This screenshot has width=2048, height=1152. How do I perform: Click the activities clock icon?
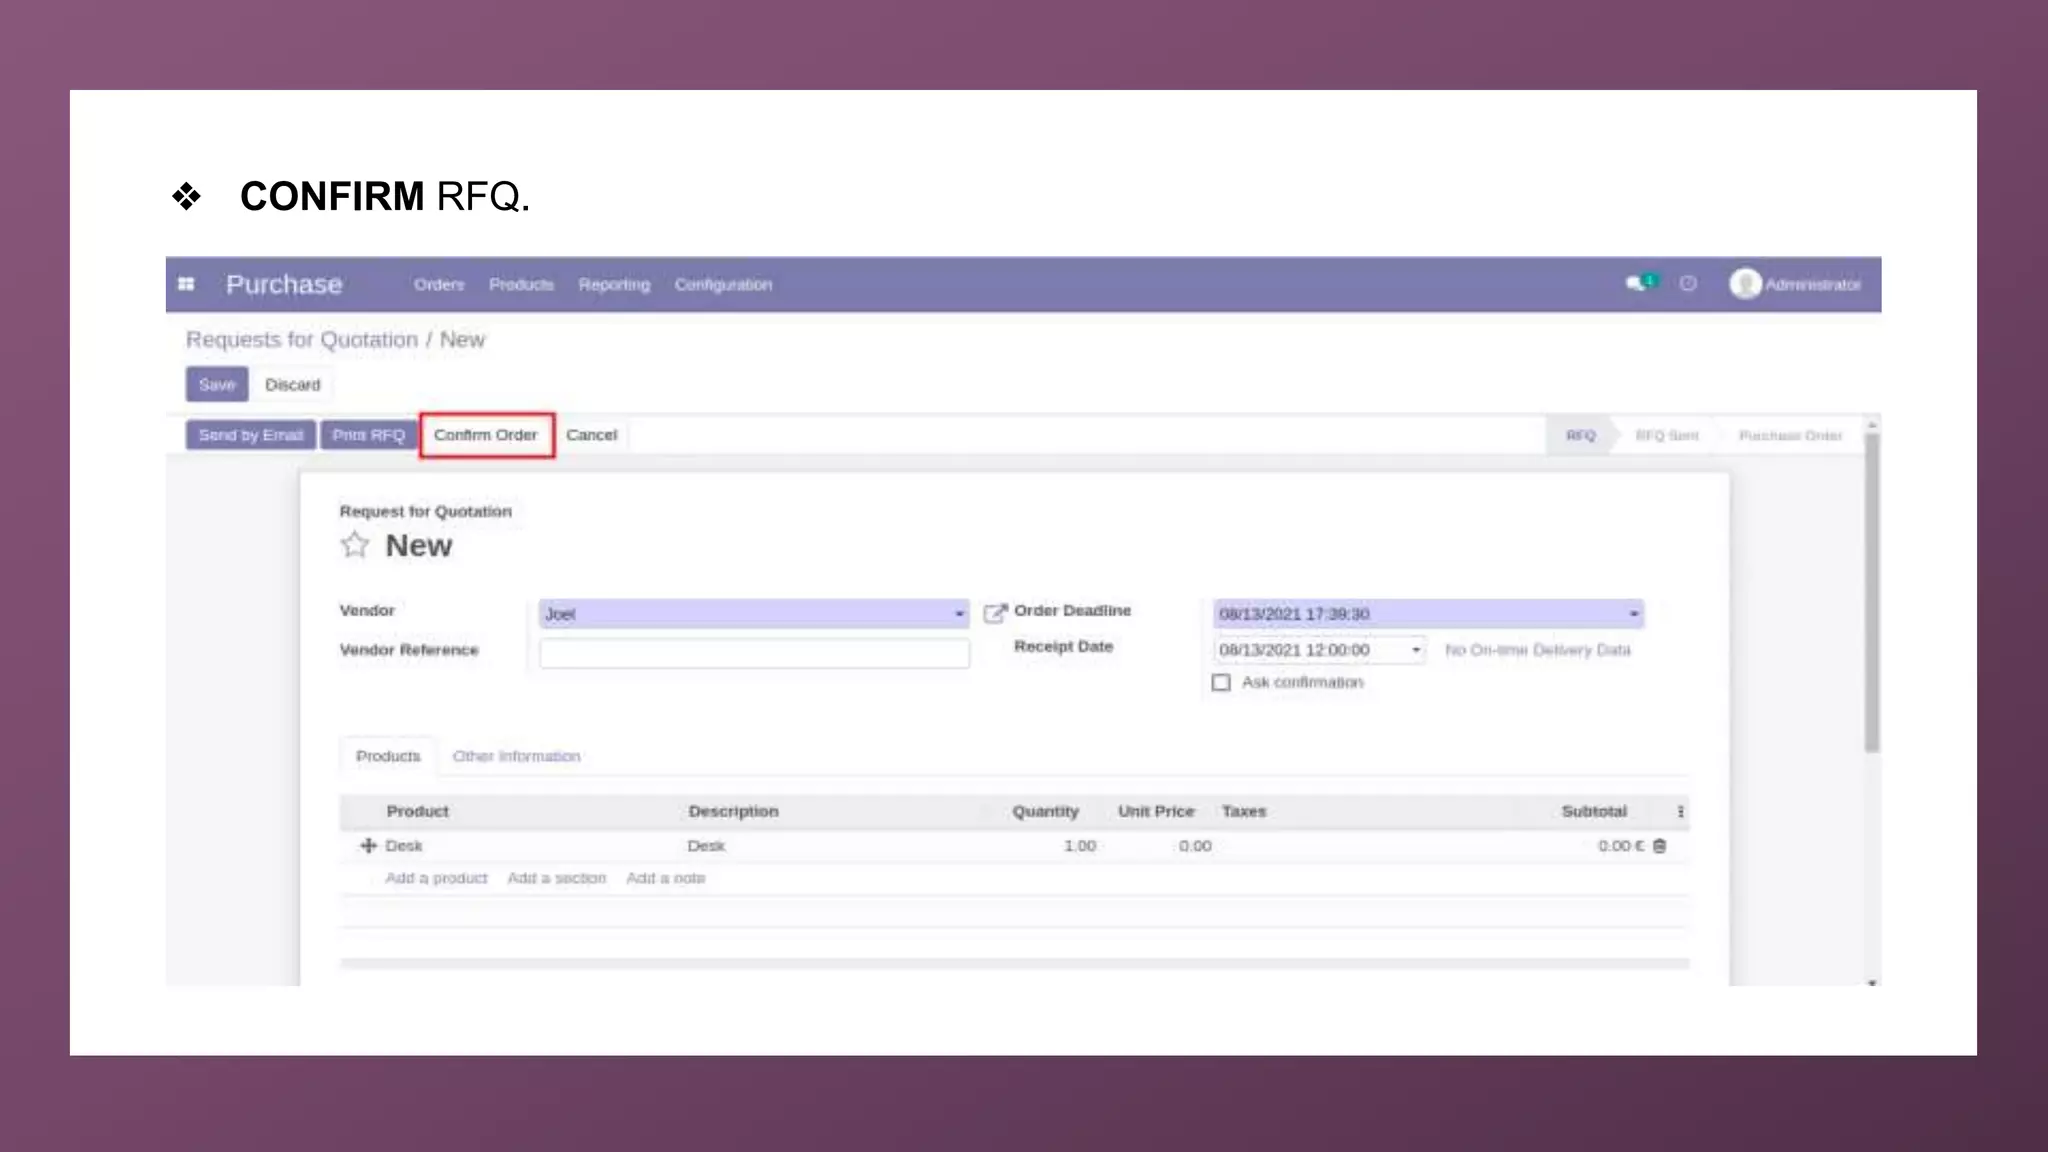(x=1688, y=284)
